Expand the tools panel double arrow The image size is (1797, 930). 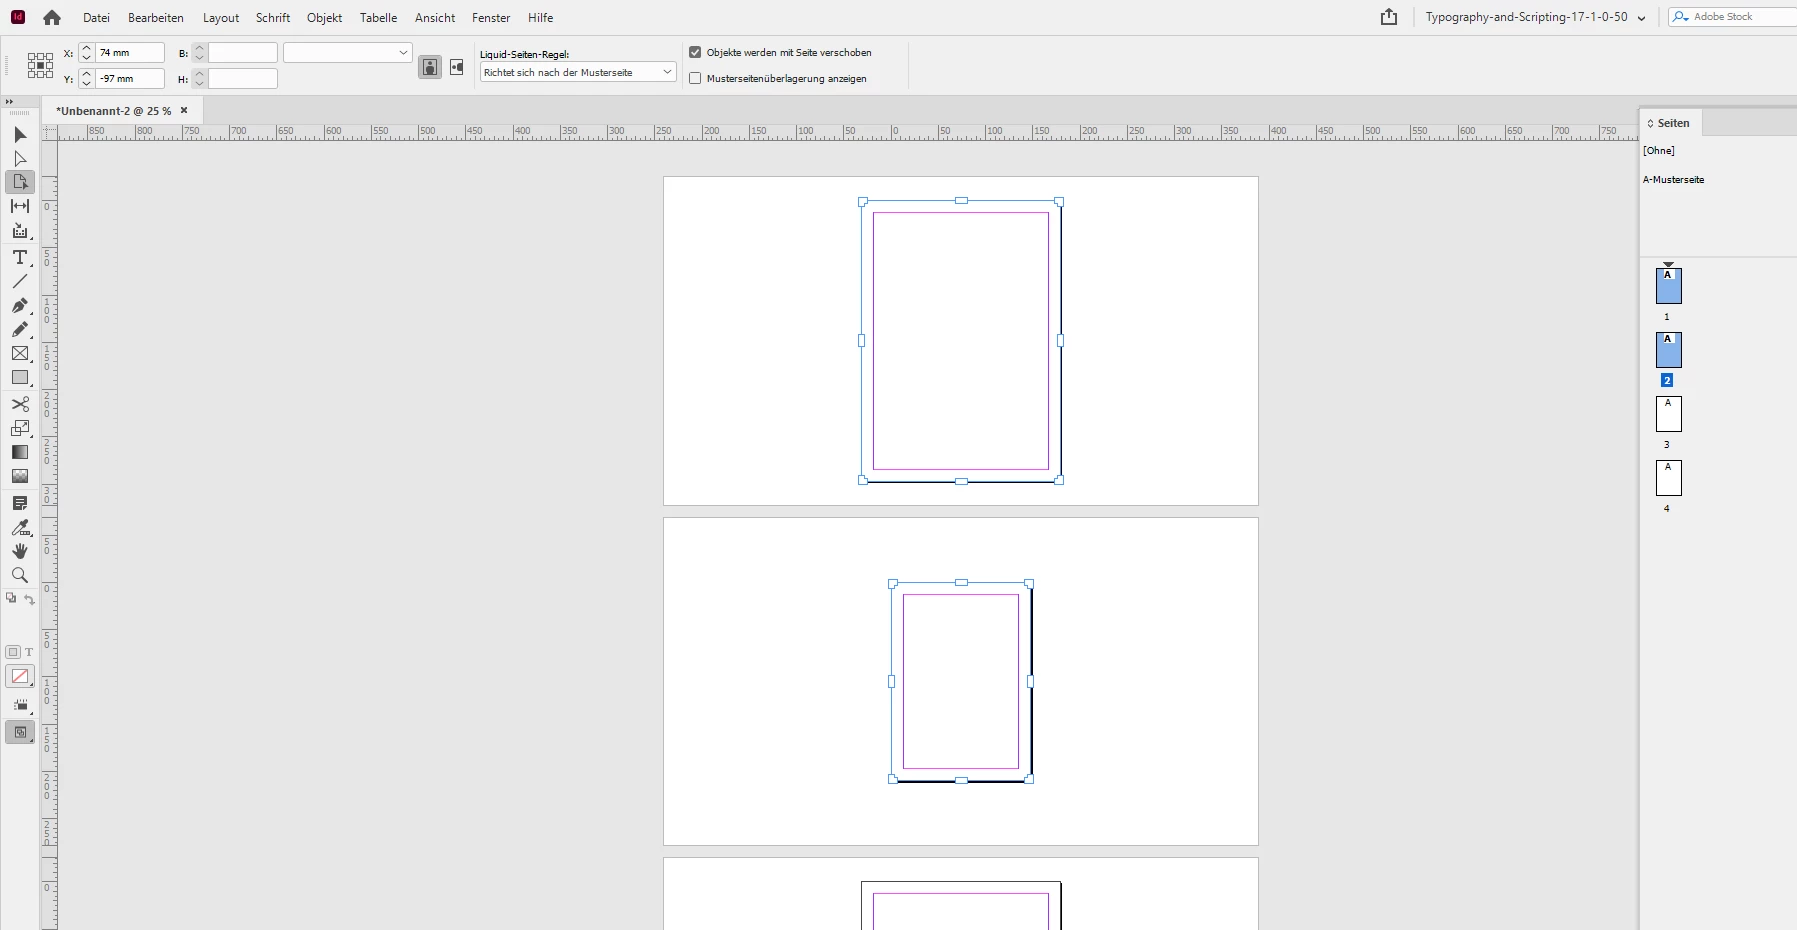point(9,102)
